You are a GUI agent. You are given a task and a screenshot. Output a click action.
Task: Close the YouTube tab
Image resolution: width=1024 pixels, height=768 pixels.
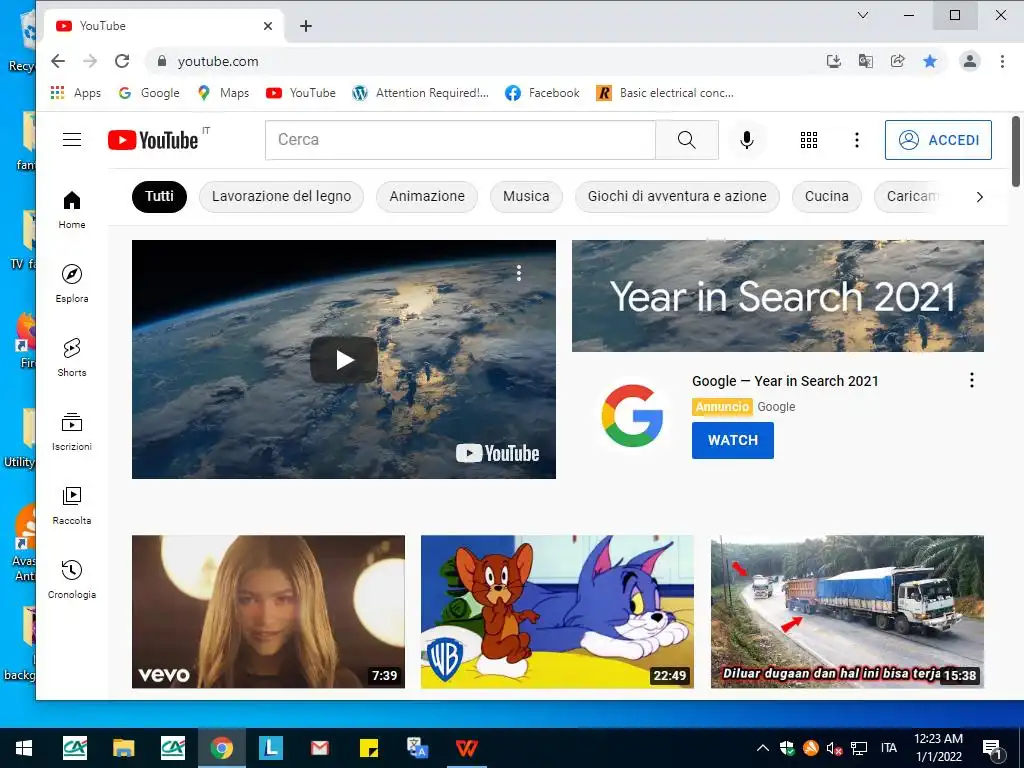(x=268, y=26)
